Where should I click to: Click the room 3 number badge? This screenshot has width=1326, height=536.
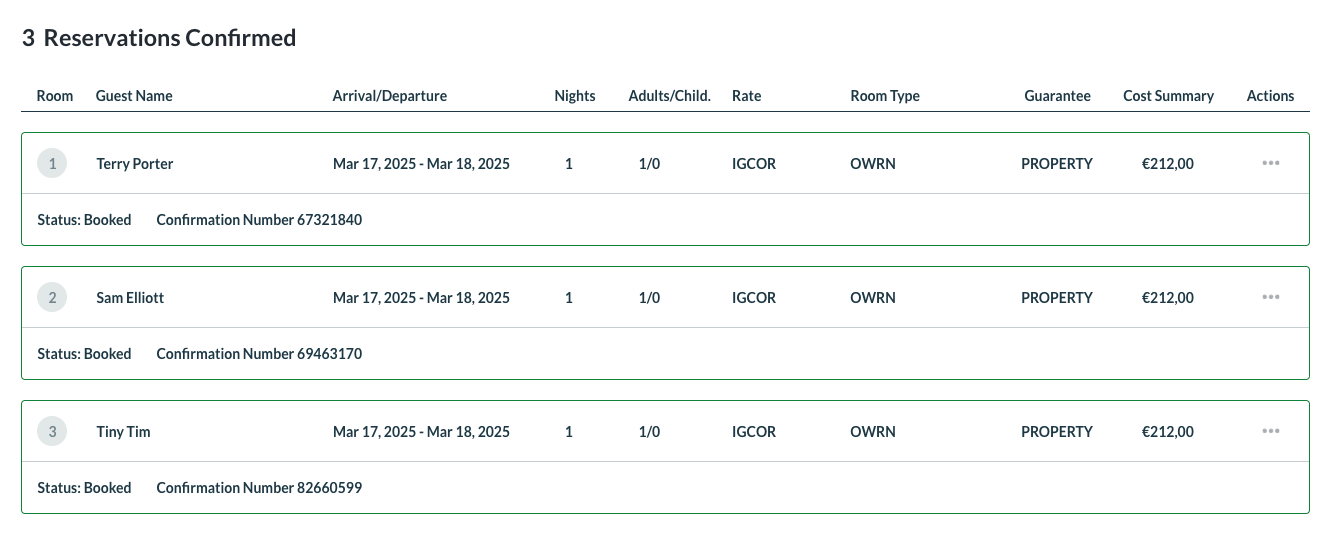point(52,431)
